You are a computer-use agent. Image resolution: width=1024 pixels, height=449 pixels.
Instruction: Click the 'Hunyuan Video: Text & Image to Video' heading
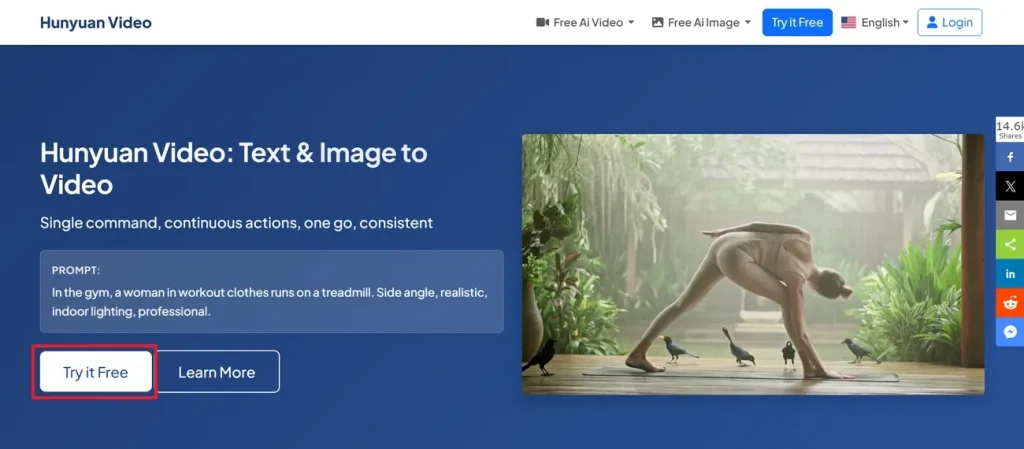(x=234, y=168)
